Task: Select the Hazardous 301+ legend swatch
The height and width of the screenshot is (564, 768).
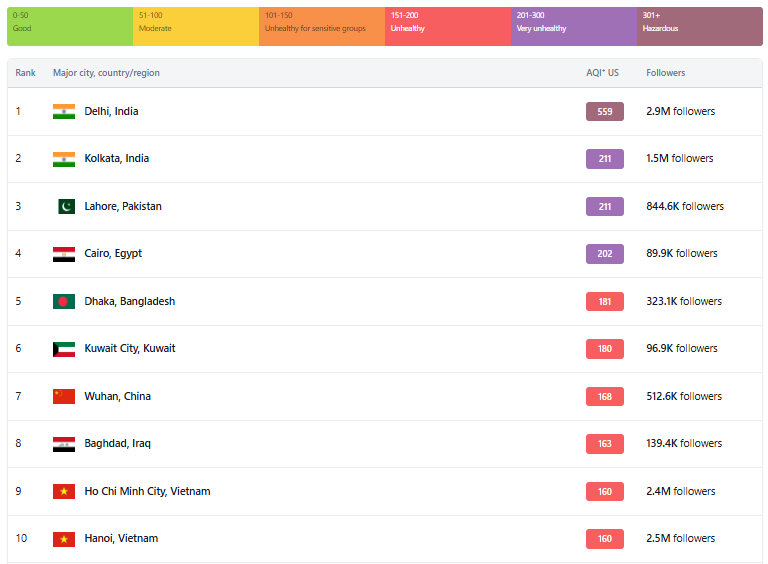Action: [699, 26]
